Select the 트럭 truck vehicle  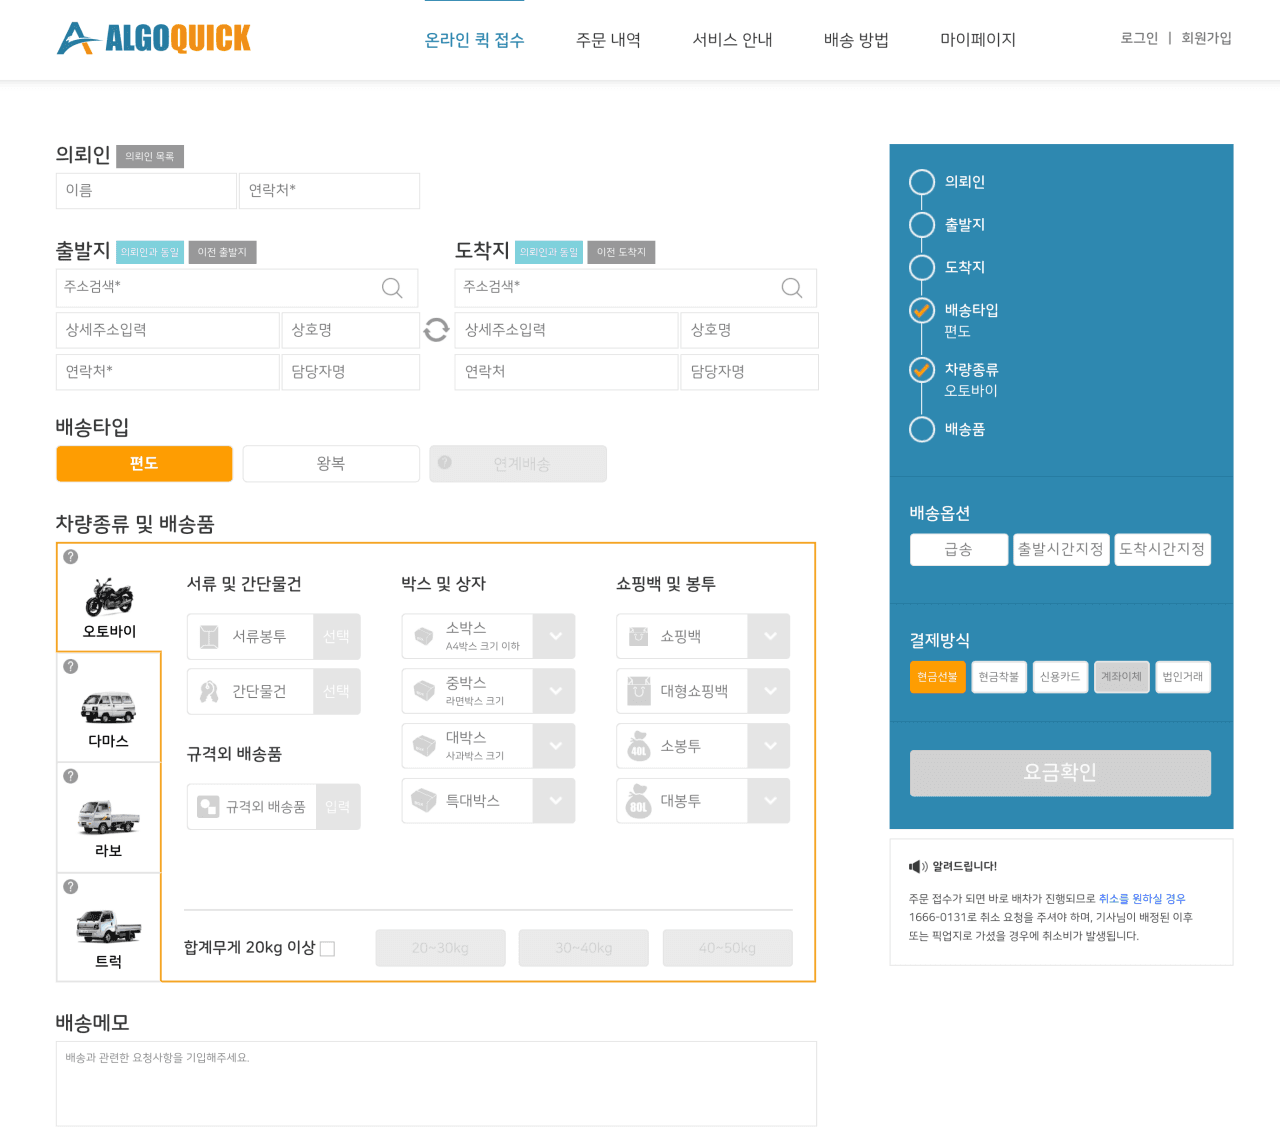pyautogui.click(x=109, y=928)
